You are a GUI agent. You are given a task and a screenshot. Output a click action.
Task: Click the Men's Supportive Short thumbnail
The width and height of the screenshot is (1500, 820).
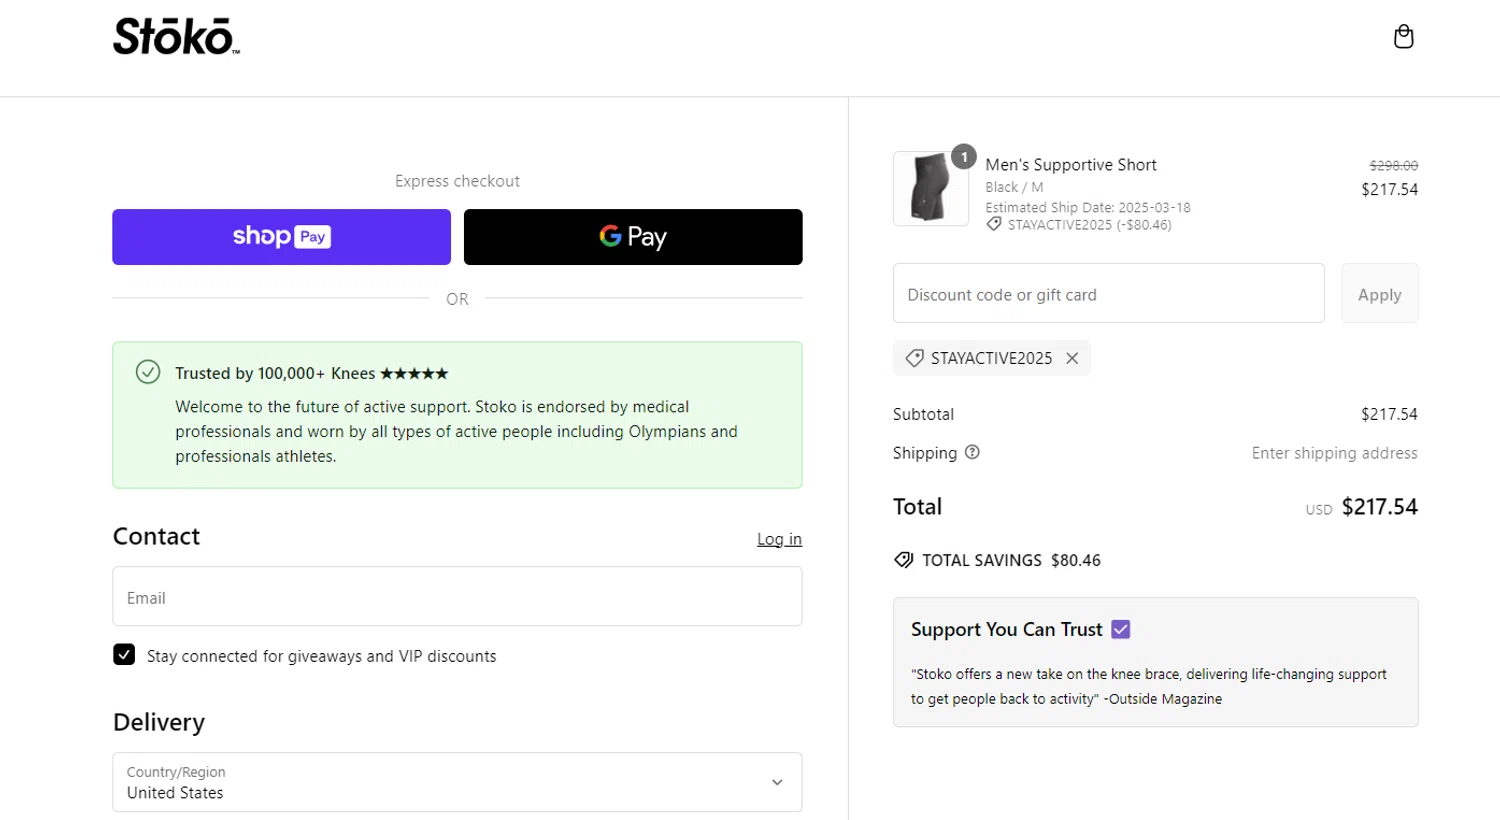(x=930, y=188)
